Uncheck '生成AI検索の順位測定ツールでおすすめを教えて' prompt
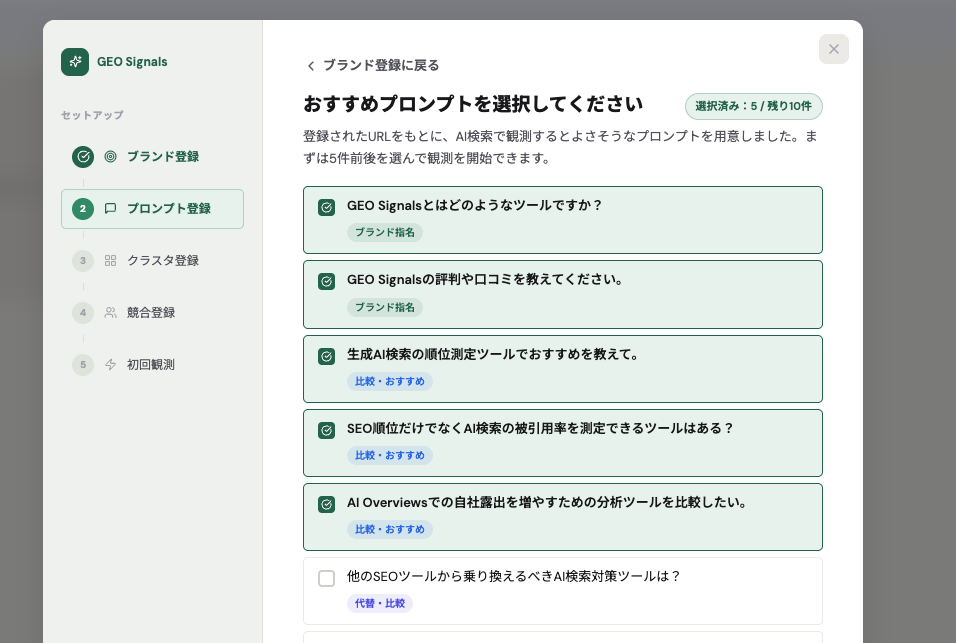Screen dimensions: 956x643 326,356
